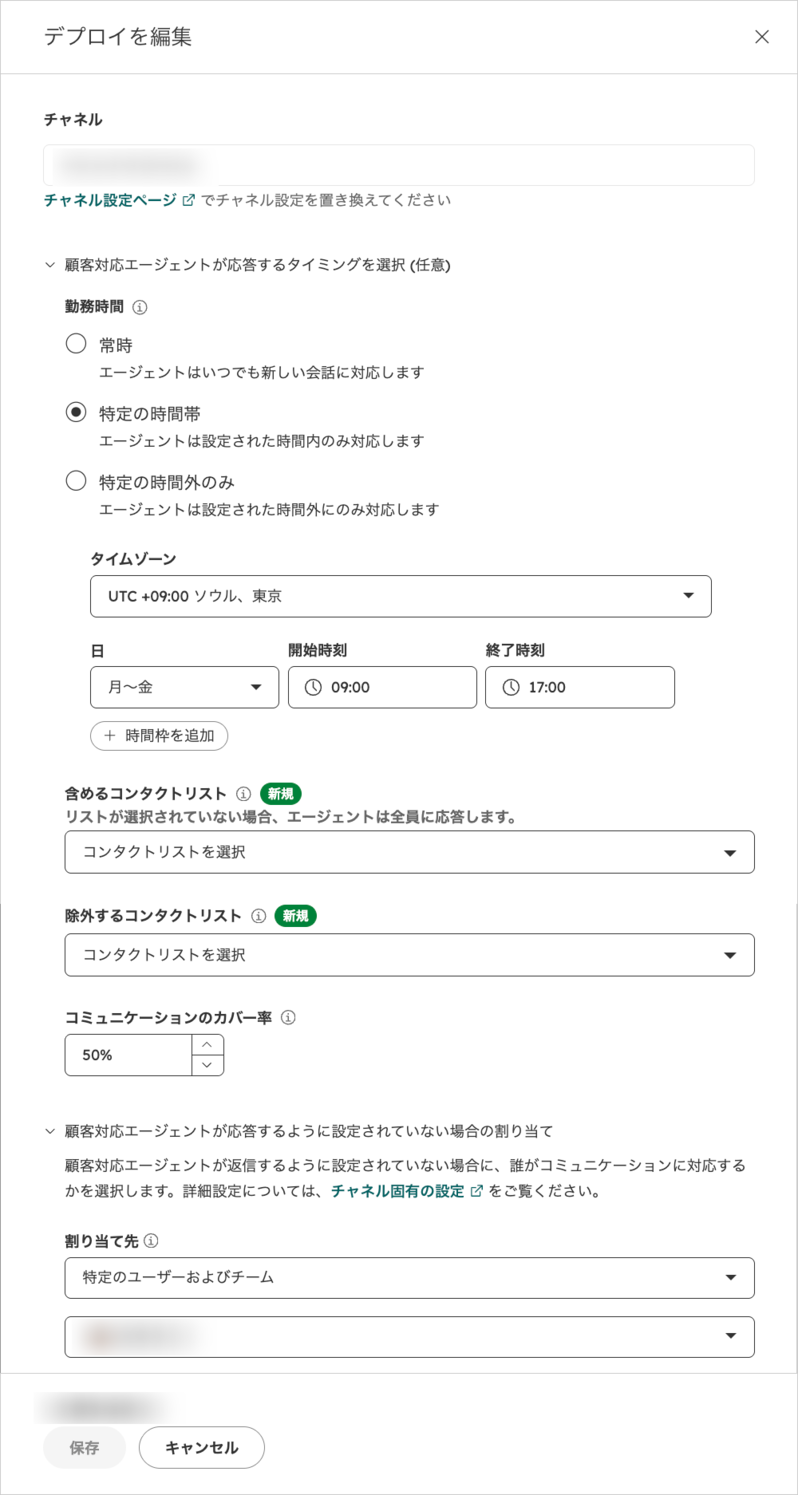Choose the 特定の時間外のみ radio option
The image size is (798, 1495).
coord(76,481)
